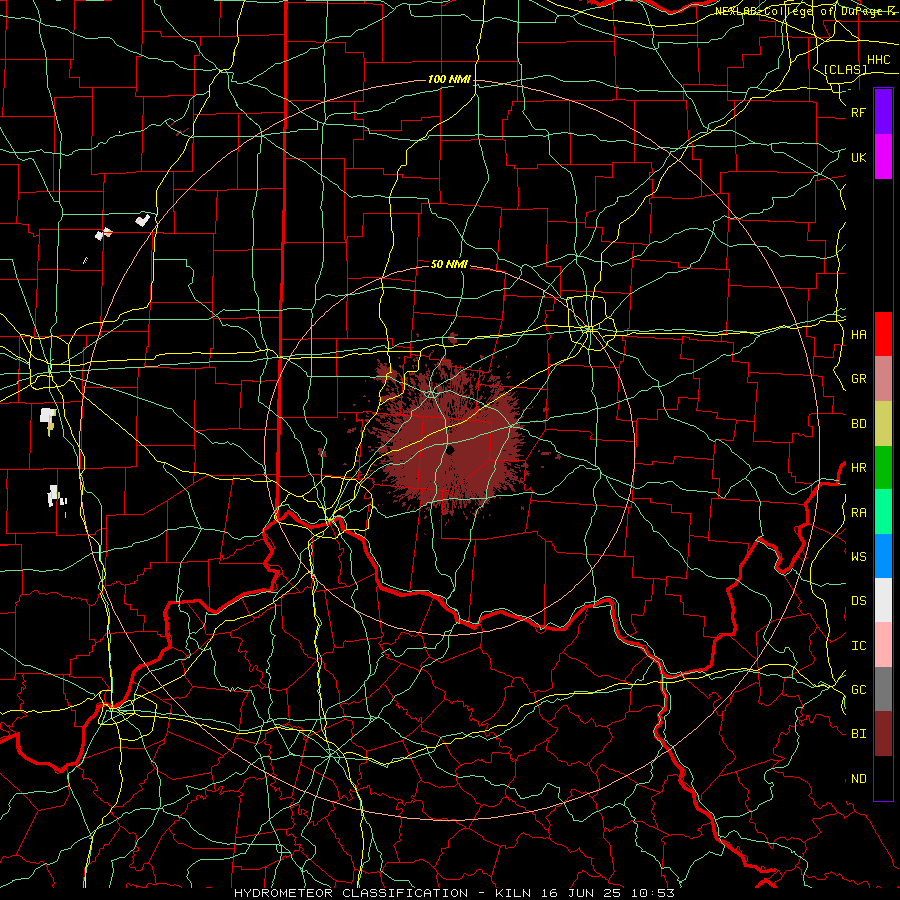Click the HYDROMETEOR CLASSIFICATION KILN title text
Screen dimensions: 900x900
pyautogui.click(x=454, y=893)
